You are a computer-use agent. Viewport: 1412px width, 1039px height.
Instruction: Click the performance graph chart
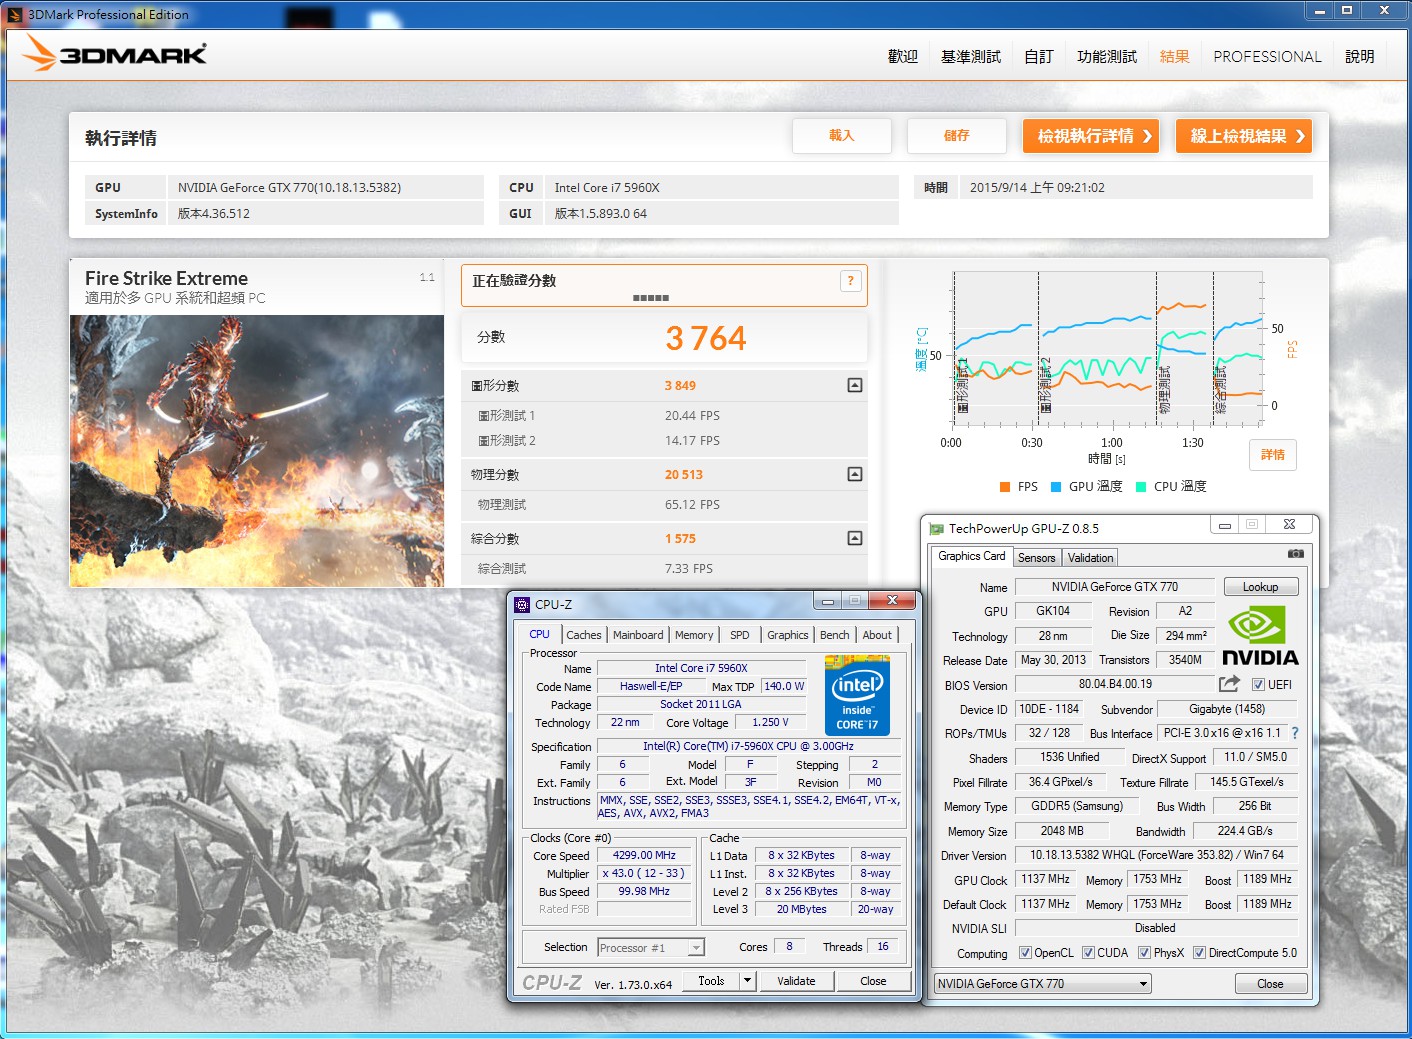pyautogui.click(x=1108, y=351)
